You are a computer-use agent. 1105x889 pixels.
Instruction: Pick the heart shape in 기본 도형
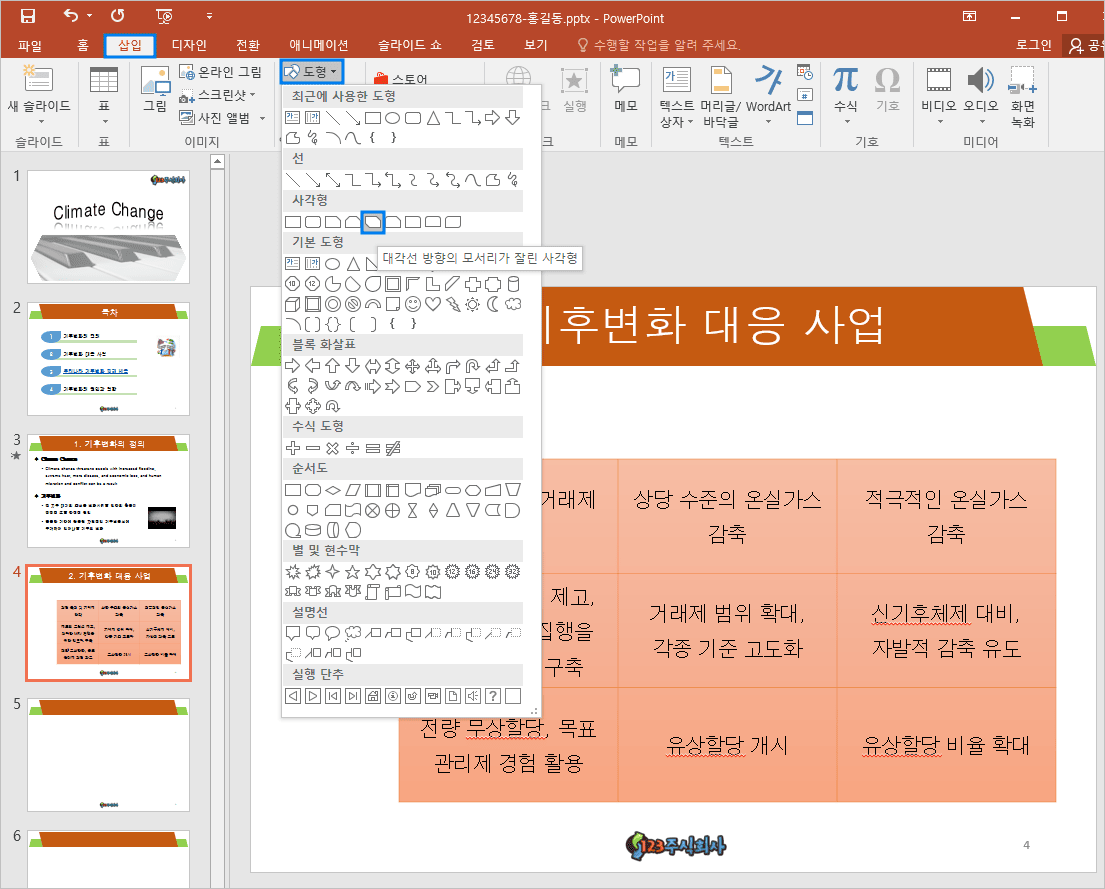click(433, 304)
